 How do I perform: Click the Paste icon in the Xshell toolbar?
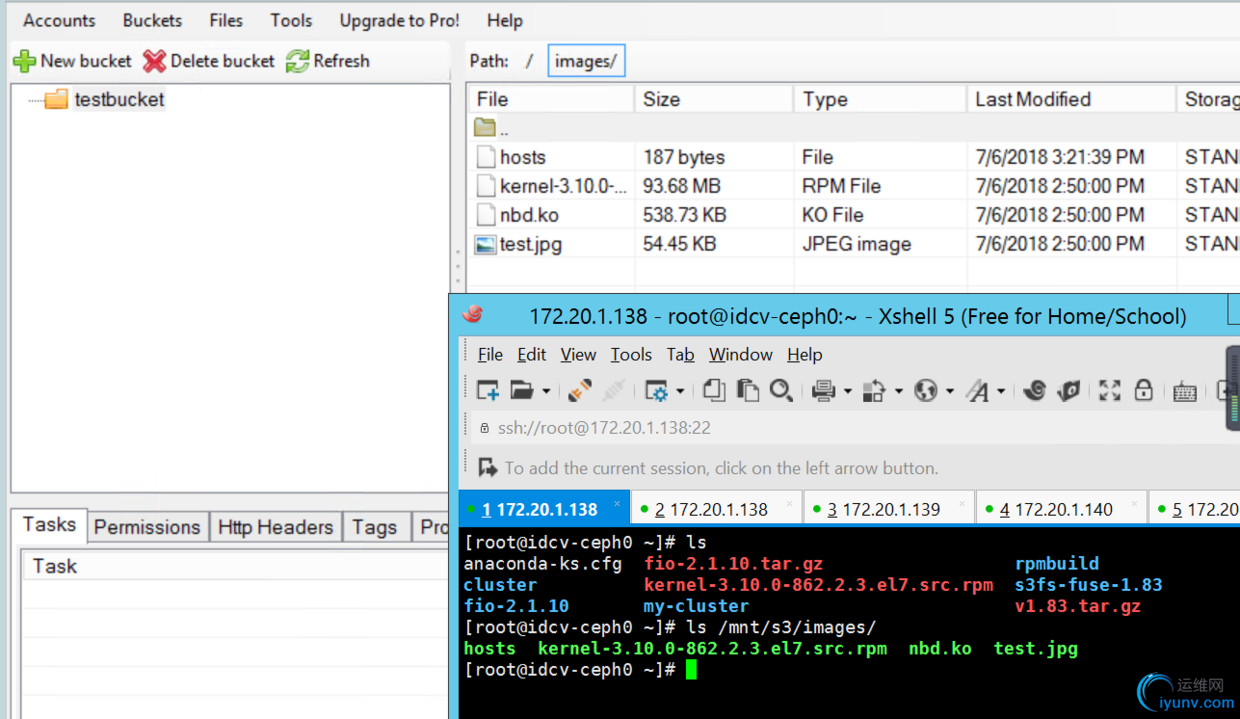(748, 391)
